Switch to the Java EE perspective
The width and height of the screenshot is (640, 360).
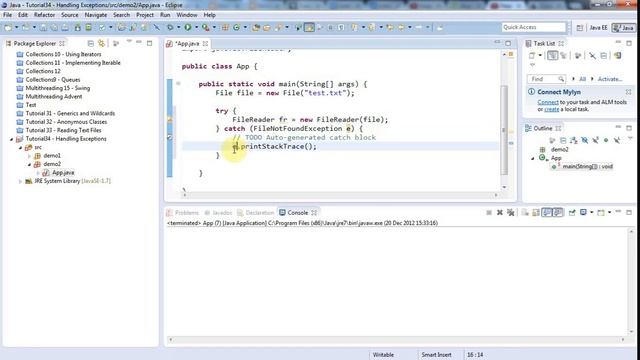598,28
